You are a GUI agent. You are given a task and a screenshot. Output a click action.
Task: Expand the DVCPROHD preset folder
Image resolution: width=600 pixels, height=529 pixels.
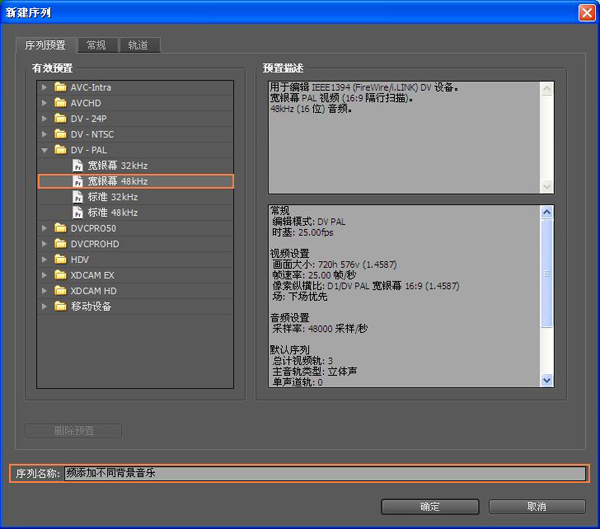click(44, 244)
